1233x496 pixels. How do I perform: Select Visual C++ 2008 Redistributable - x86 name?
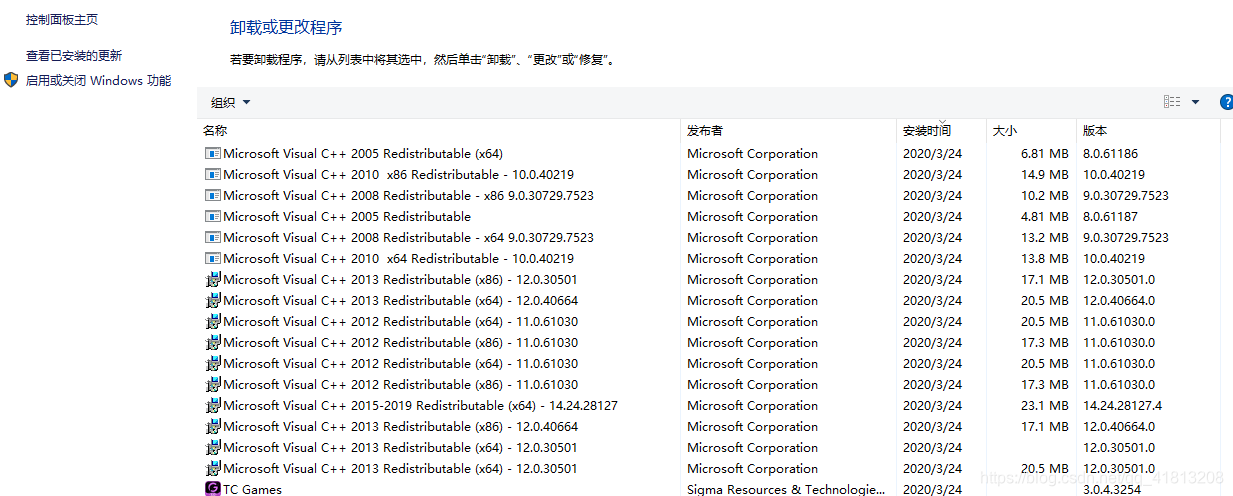point(409,196)
